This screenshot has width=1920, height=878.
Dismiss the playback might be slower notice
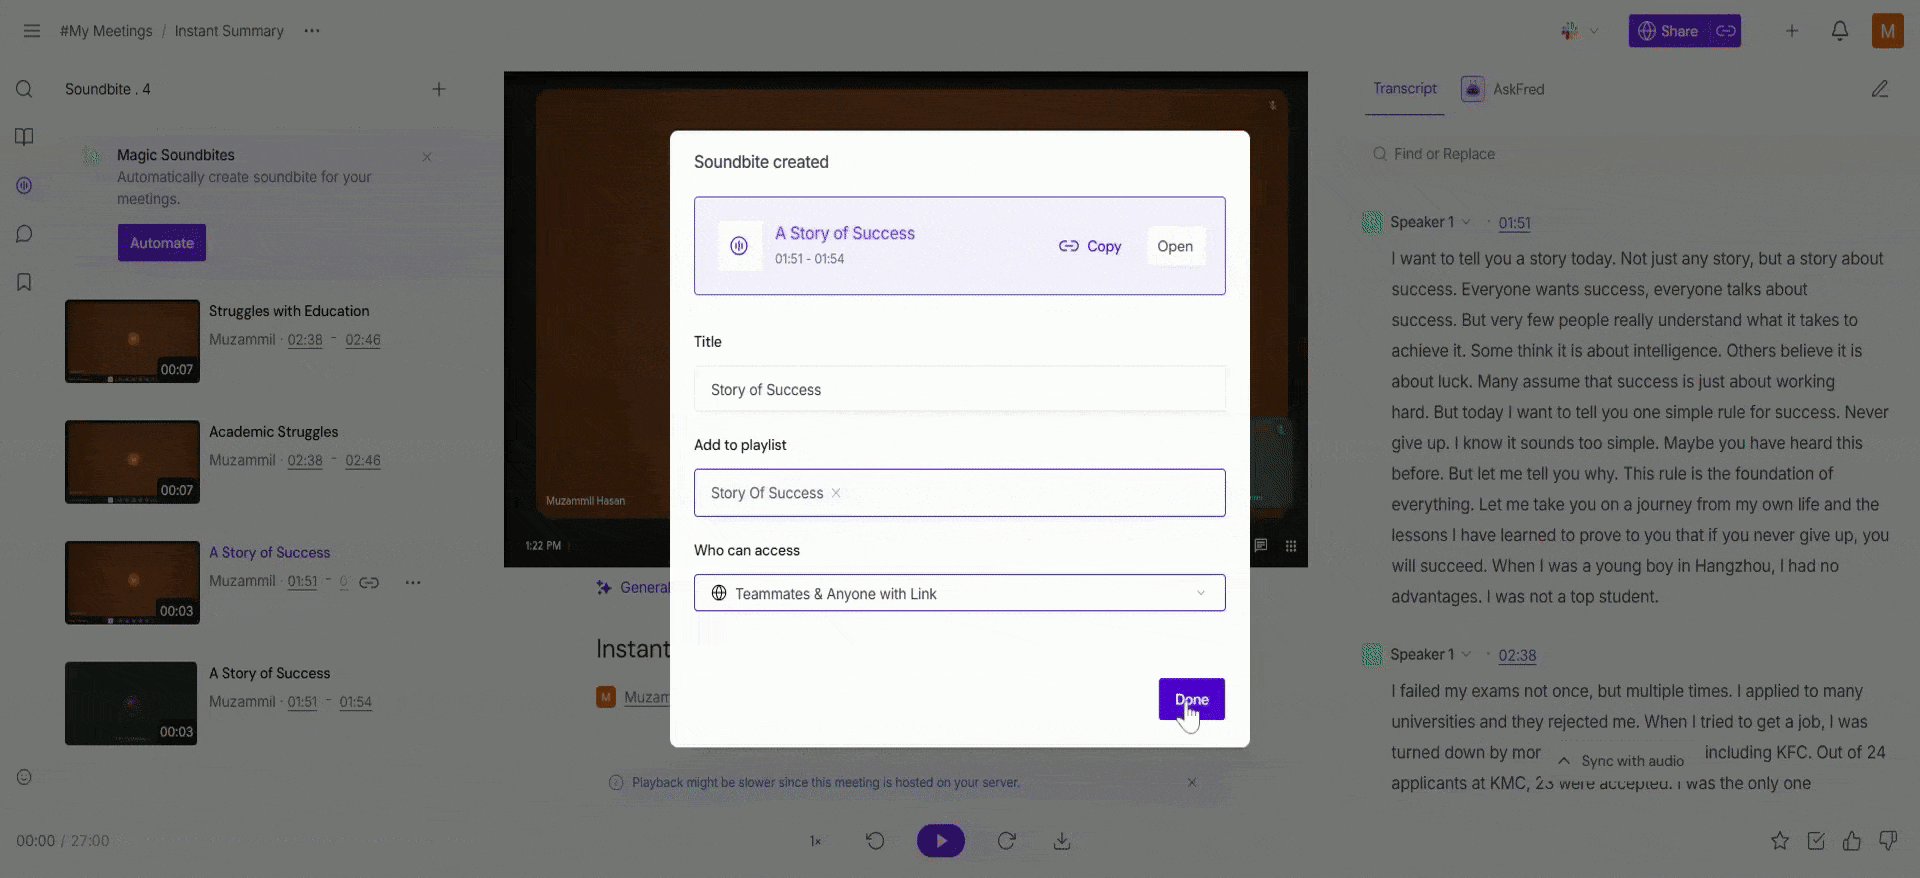point(1192,782)
